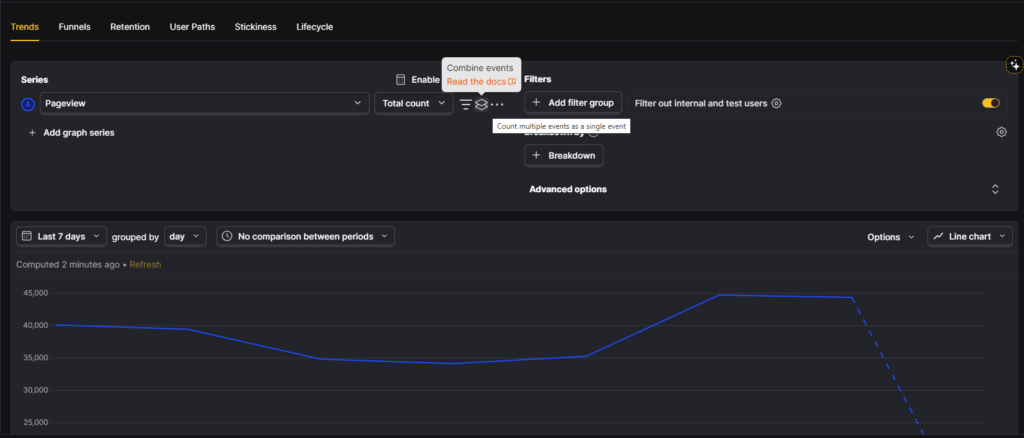Change the grouped by day interval
This screenshot has height=438, width=1024.
click(x=185, y=237)
